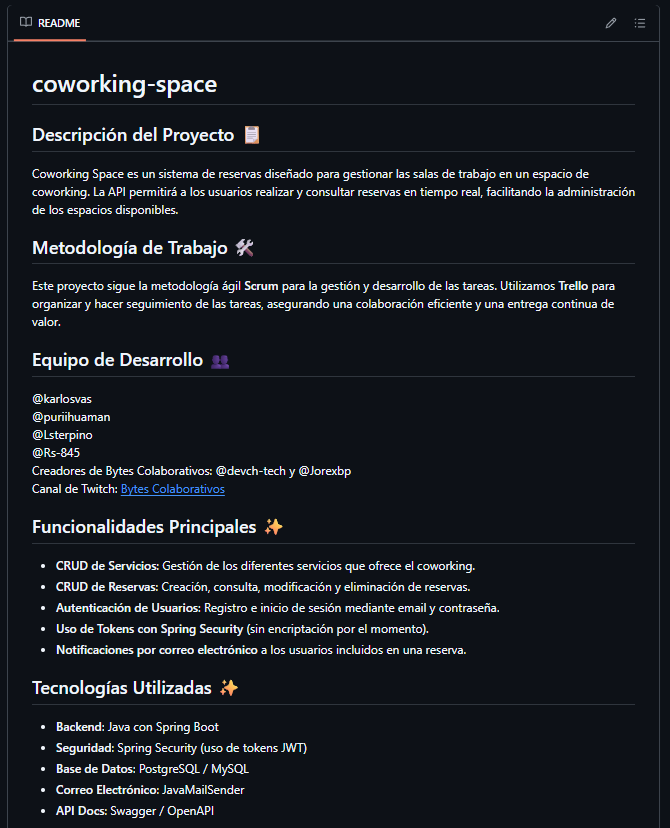Select the @Rs-845 mention

pos(56,453)
